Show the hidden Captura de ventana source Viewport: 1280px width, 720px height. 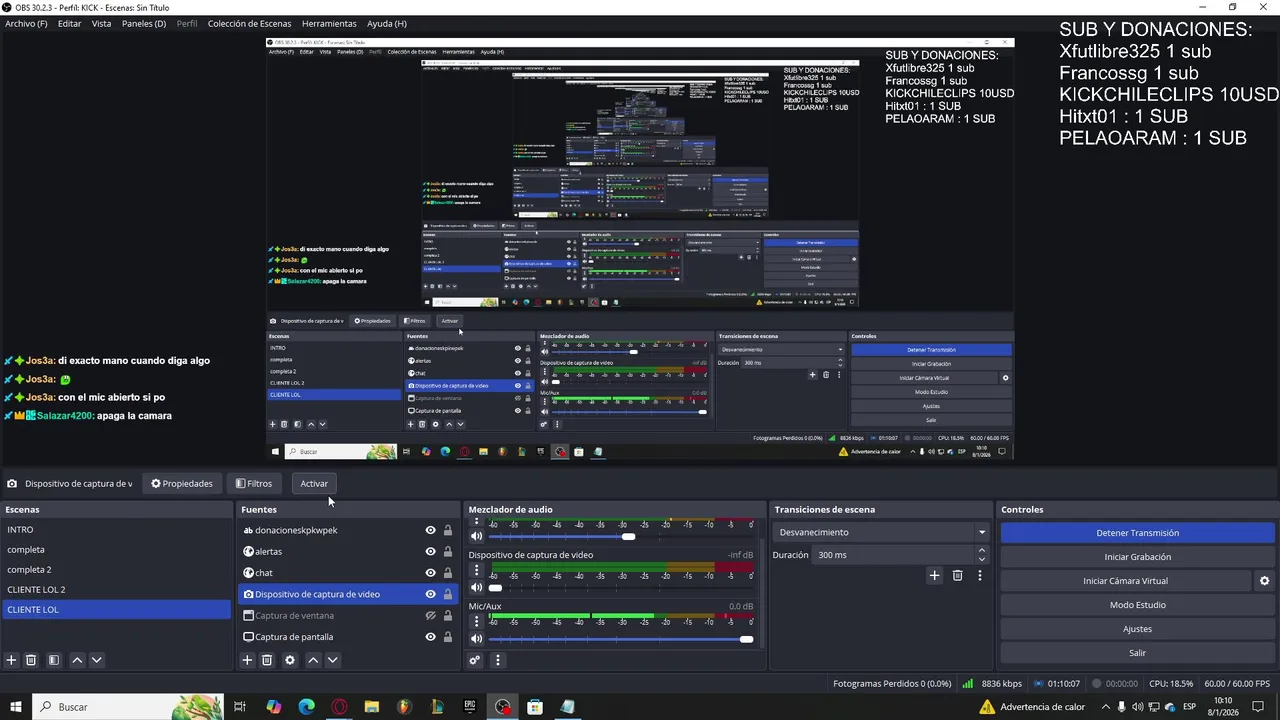click(430, 616)
